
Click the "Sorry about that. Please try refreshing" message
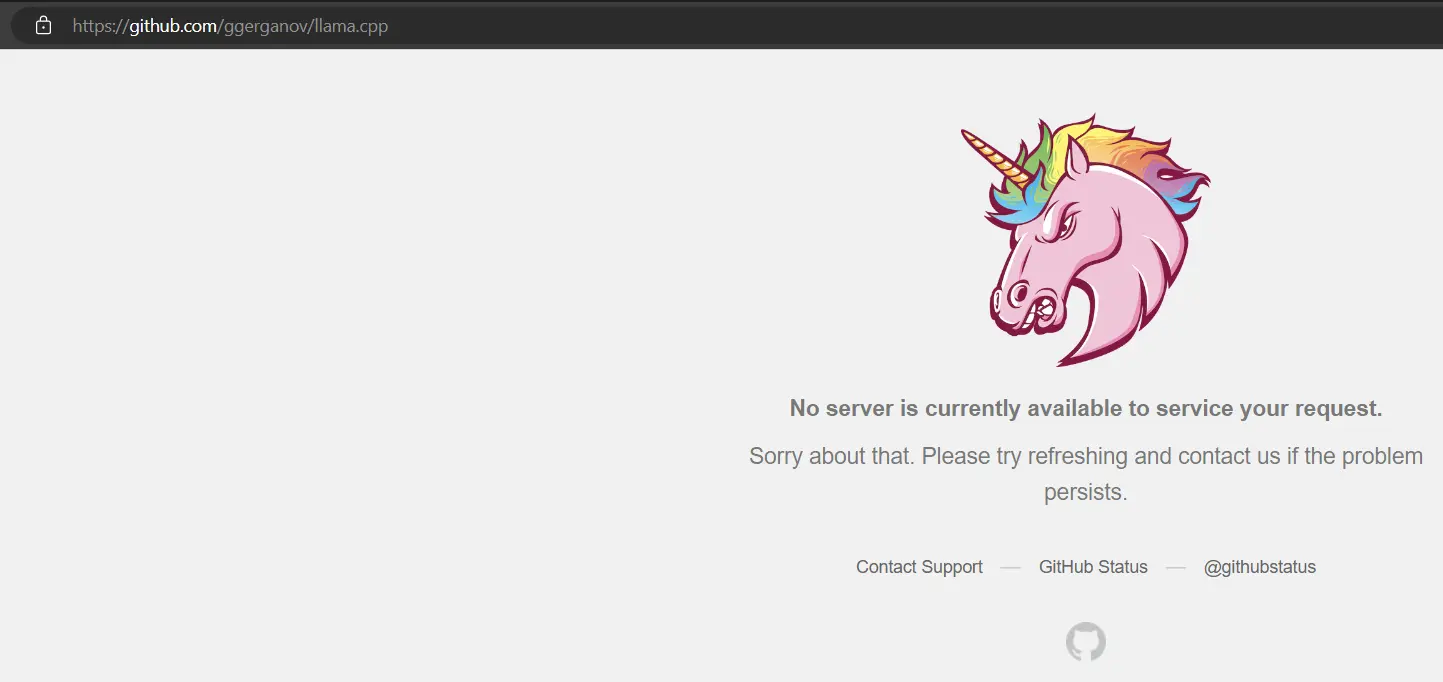coord(1086,474)
